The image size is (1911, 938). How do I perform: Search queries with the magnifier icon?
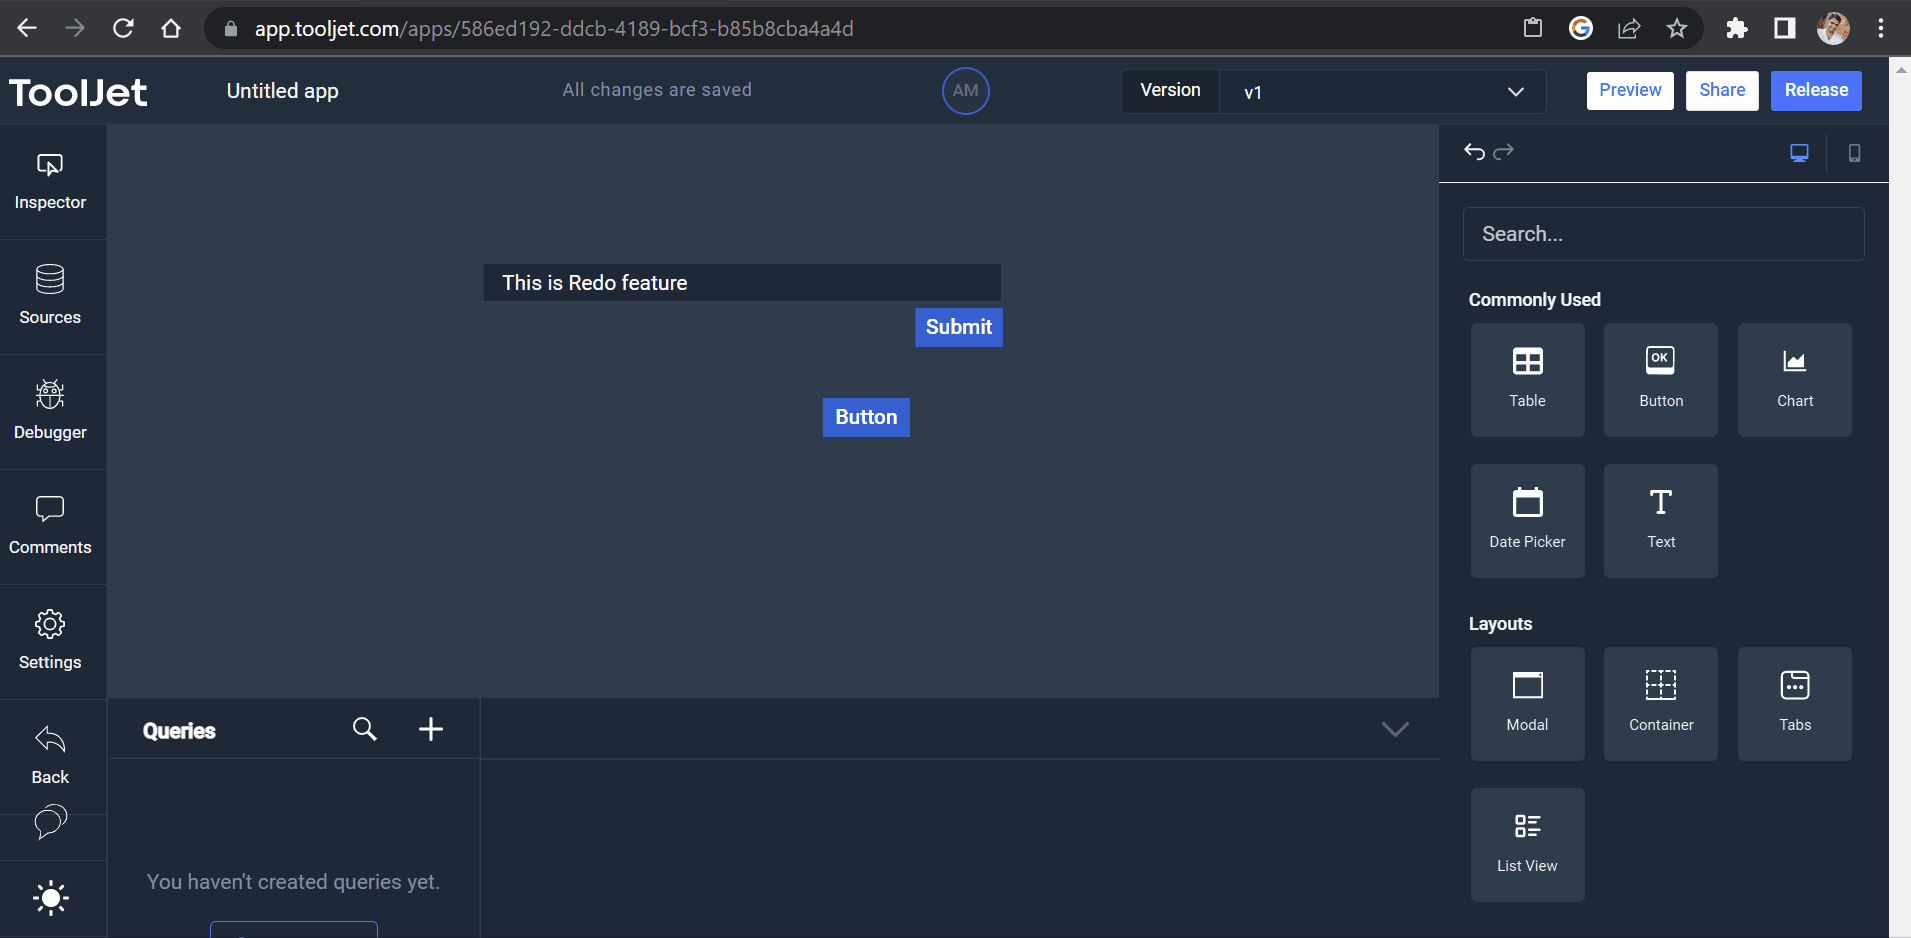point(365,729)
